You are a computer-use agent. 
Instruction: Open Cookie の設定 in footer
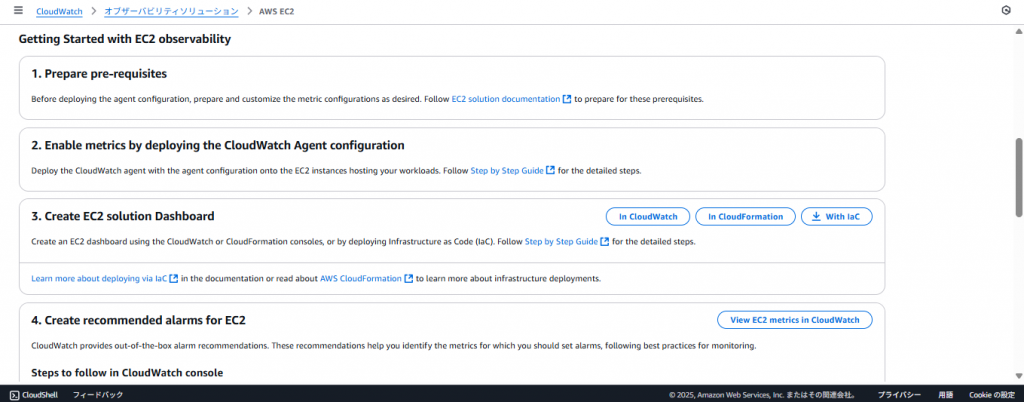992,395
